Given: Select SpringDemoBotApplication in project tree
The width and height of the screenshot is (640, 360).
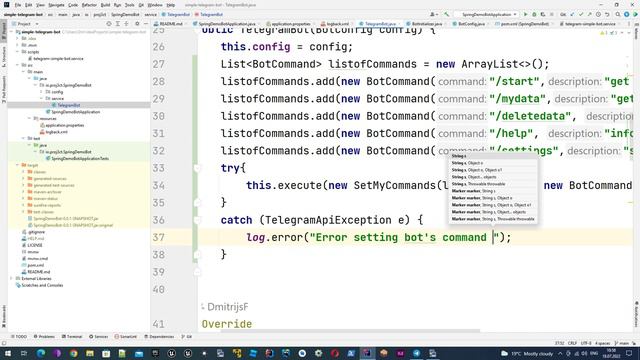Looking at the screenshot, I should pos(75,112).
